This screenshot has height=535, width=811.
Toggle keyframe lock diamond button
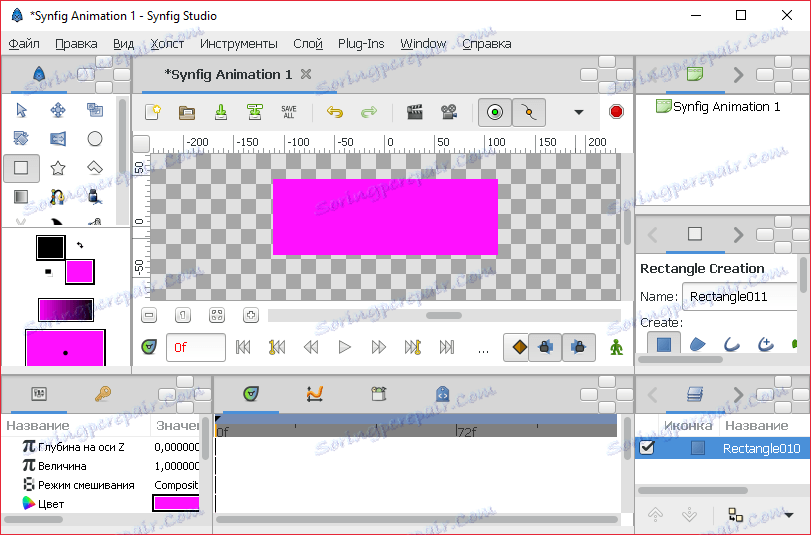519,347
